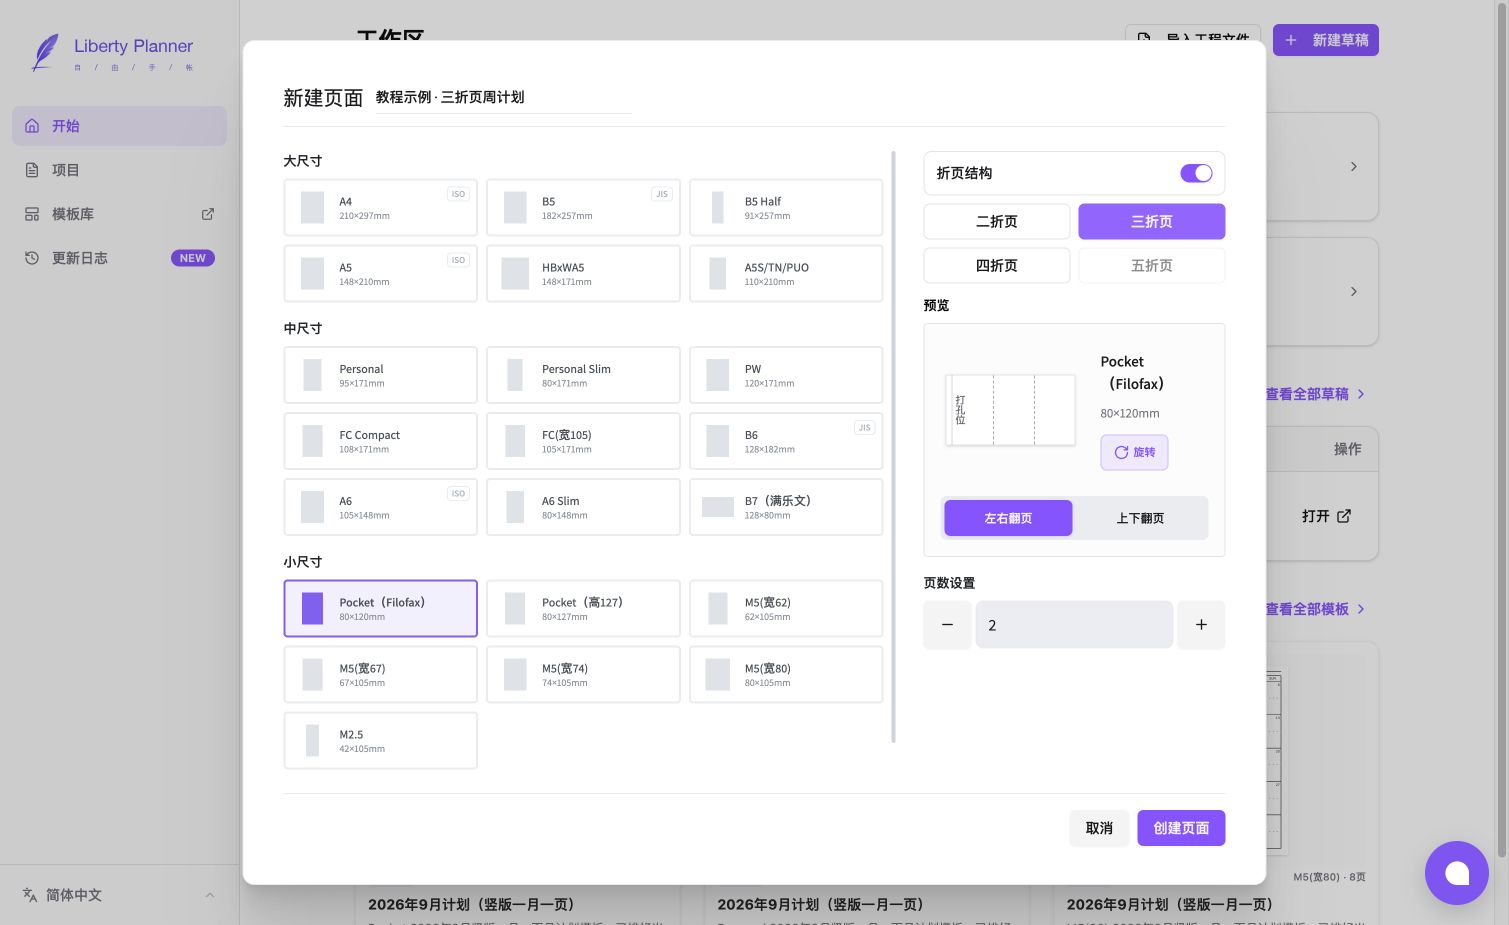Click the rotate icon in 旋转 button
1509x925 pixels.
coord(1121,452)
